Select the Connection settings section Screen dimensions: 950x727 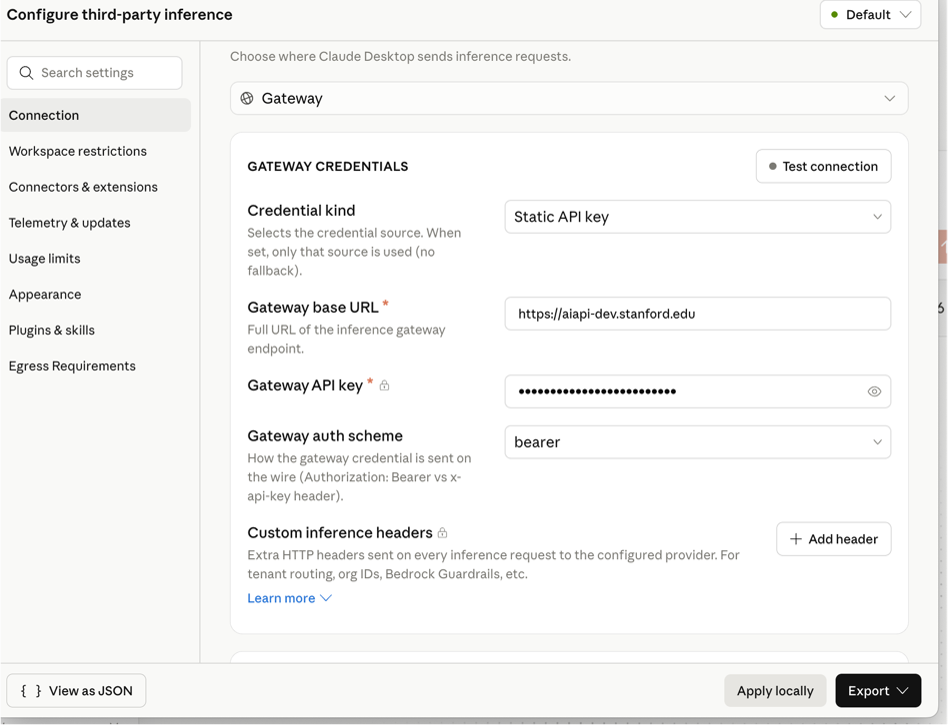pos(96,115)
